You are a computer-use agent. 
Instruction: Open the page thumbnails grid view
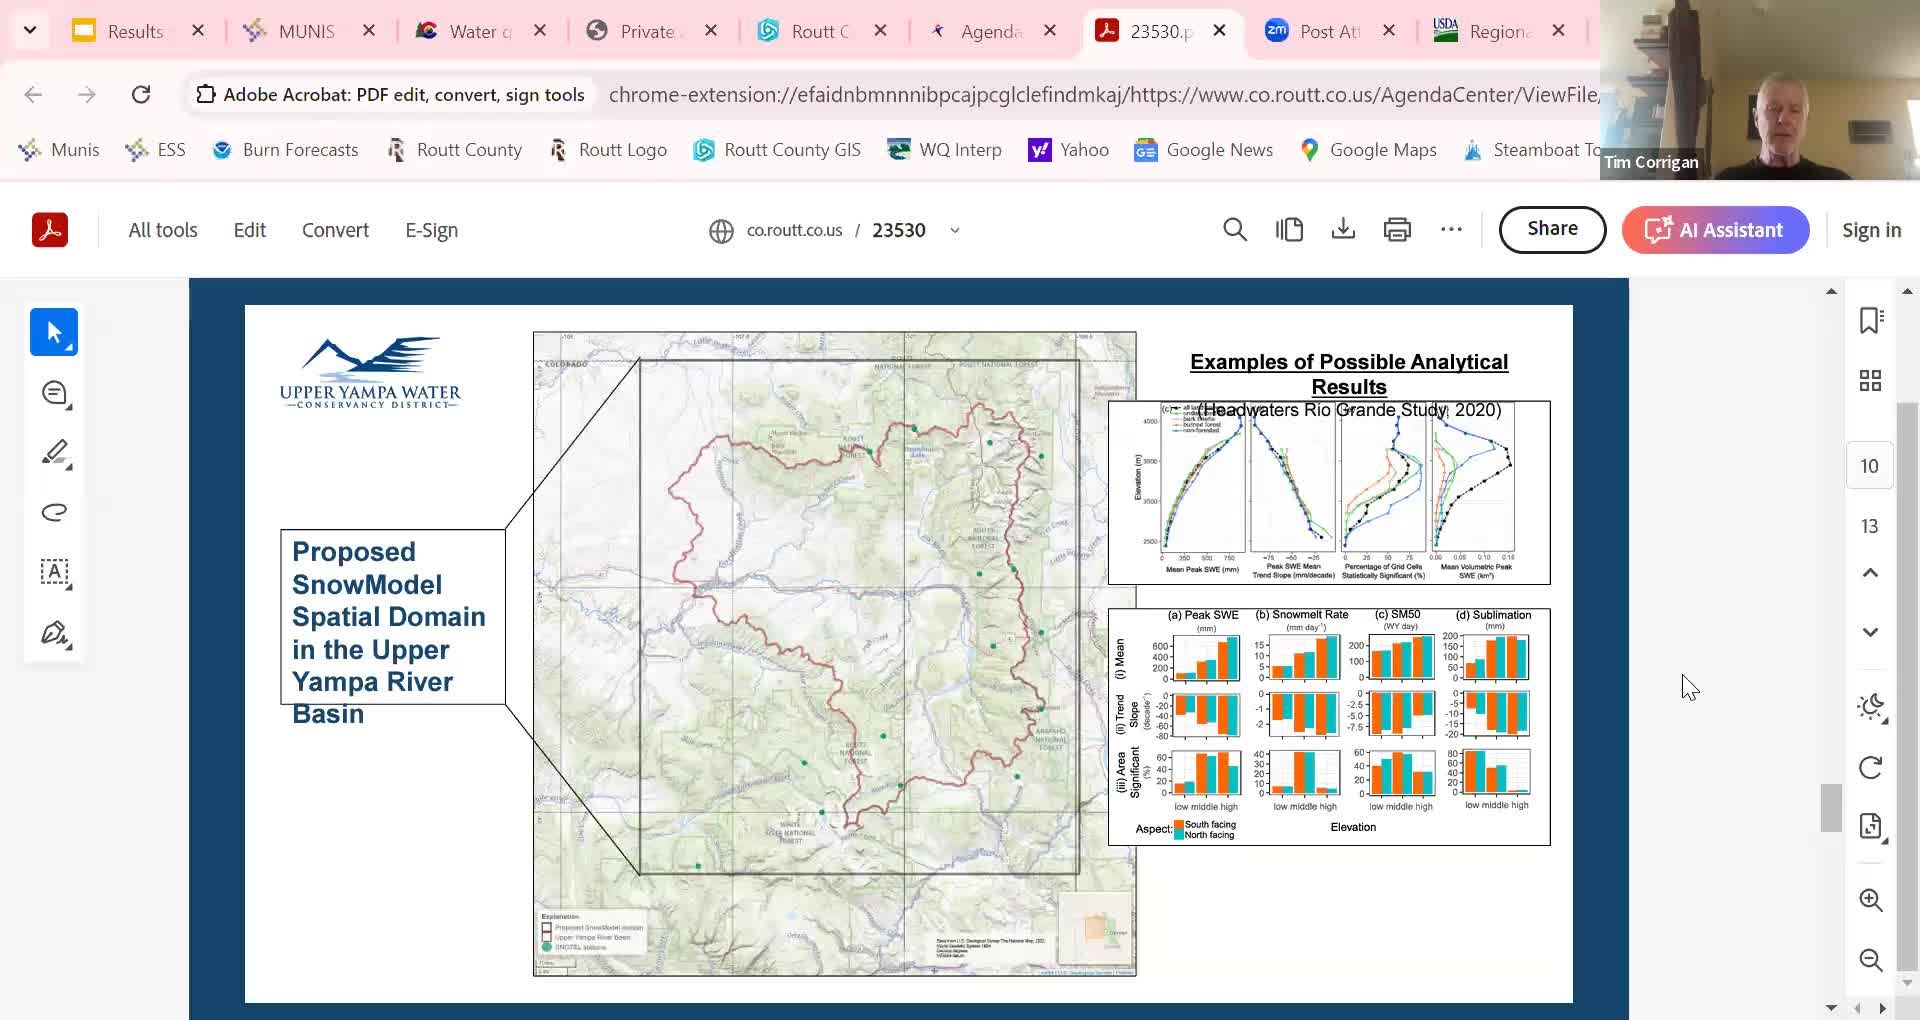[1870, 380]
